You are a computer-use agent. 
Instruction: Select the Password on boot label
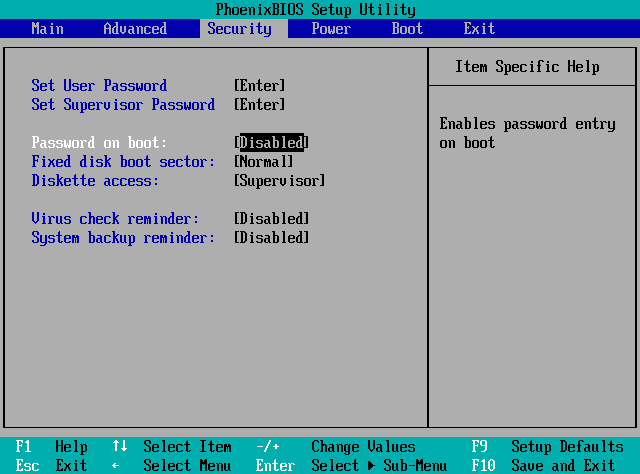(99, 143)
